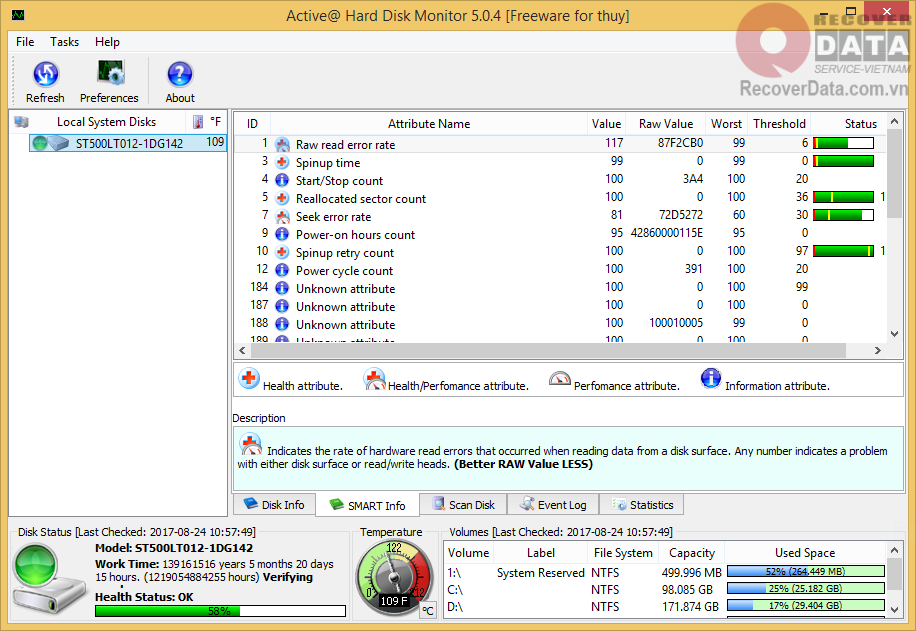Image resolution: width=916 pixels, height=631 pixels.
Task: Open the Tasks menu
Action: (x=64, y=42)
